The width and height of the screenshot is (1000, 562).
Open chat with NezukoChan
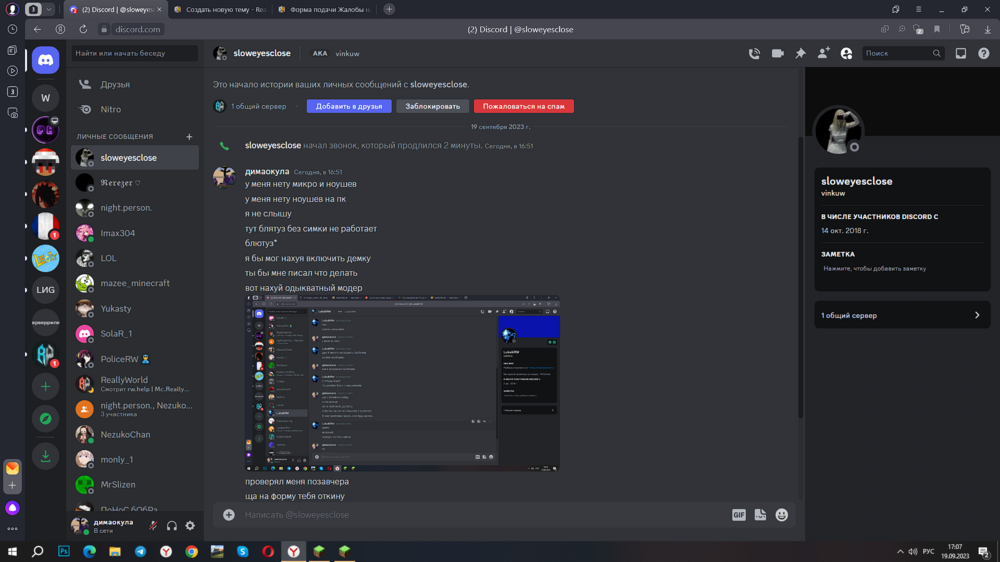pos(135,434)
